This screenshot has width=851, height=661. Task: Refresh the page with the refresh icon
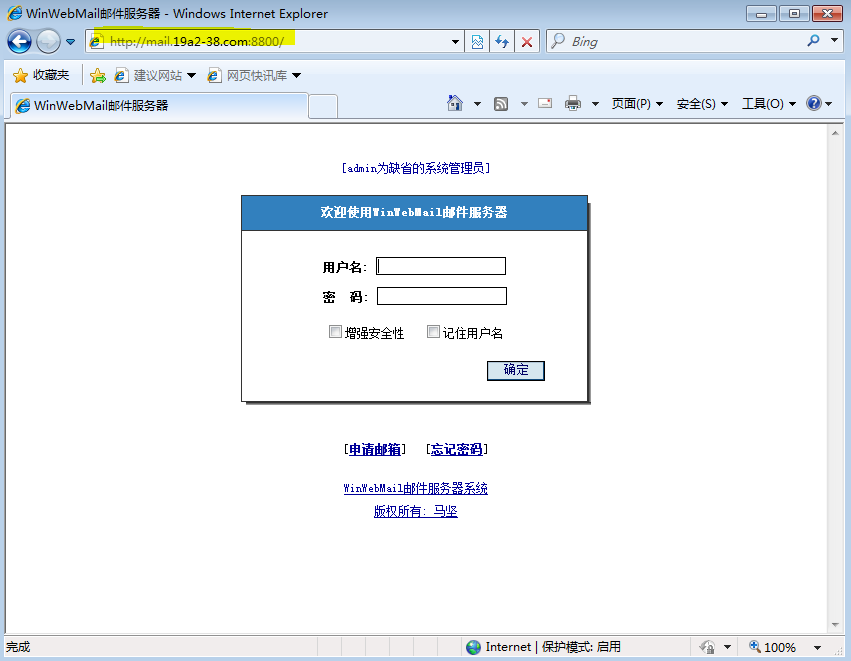coord(502,42)
